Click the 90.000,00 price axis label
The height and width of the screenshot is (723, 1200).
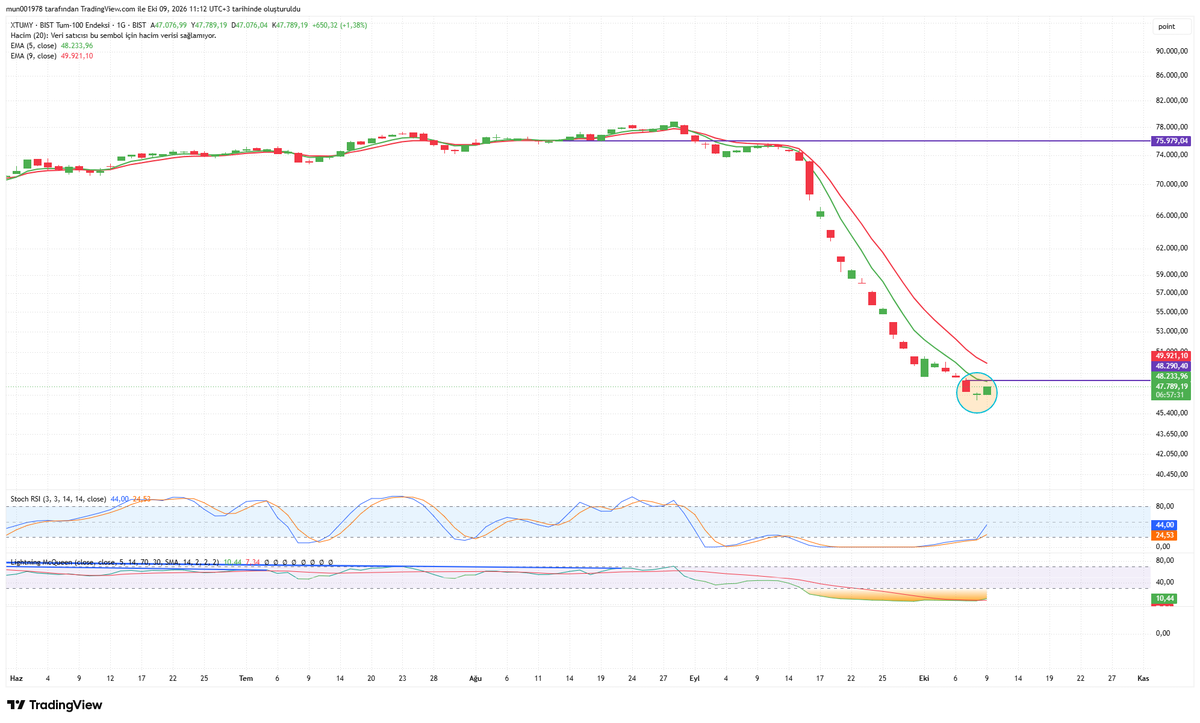tap(1171, 51)
